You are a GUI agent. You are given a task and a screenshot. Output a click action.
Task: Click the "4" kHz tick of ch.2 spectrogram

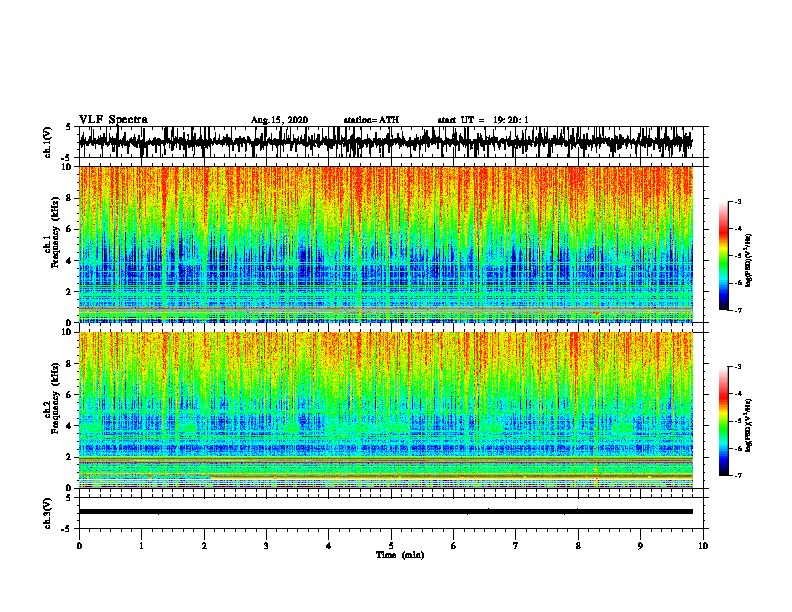pyautogui.click(x=69, y=426)
